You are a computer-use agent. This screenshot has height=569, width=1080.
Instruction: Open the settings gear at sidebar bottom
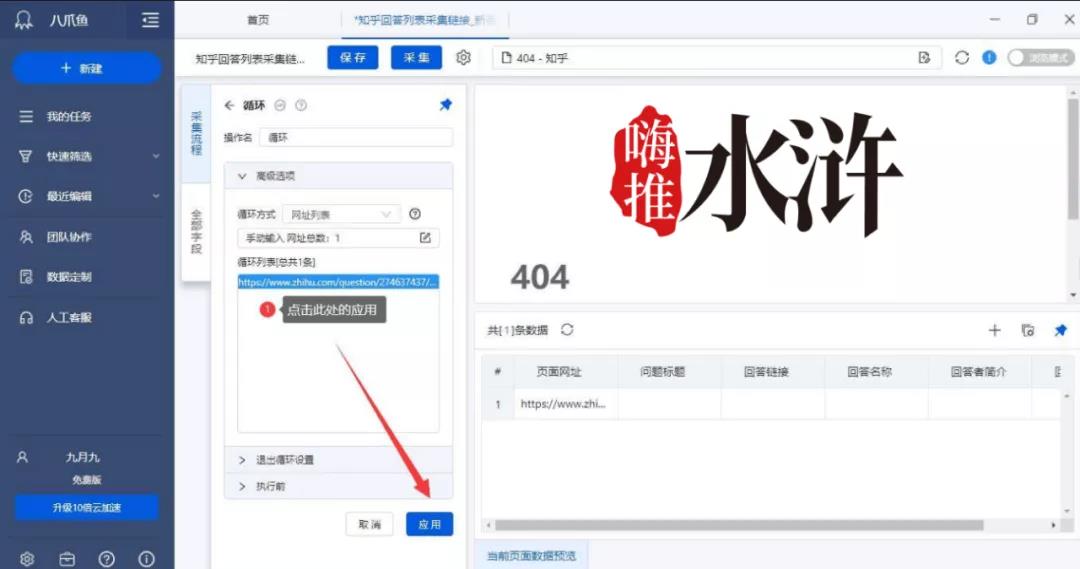(27, 559)
